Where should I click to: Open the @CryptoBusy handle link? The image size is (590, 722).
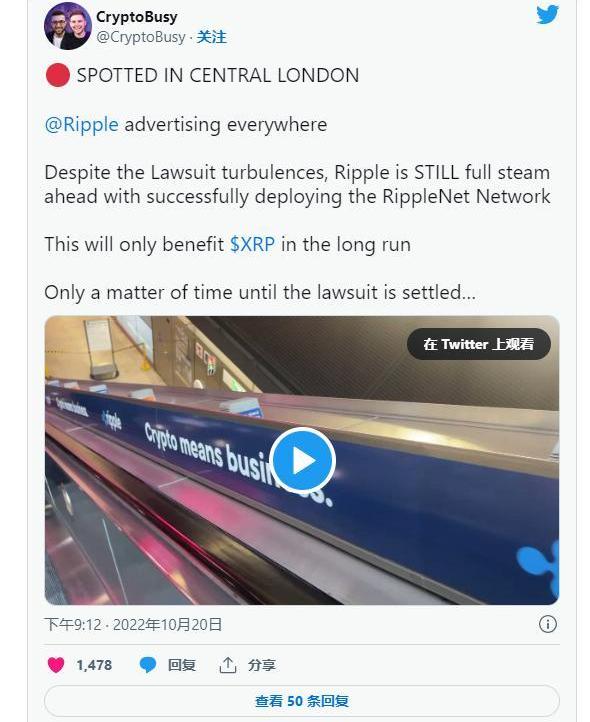click(141, 37)
